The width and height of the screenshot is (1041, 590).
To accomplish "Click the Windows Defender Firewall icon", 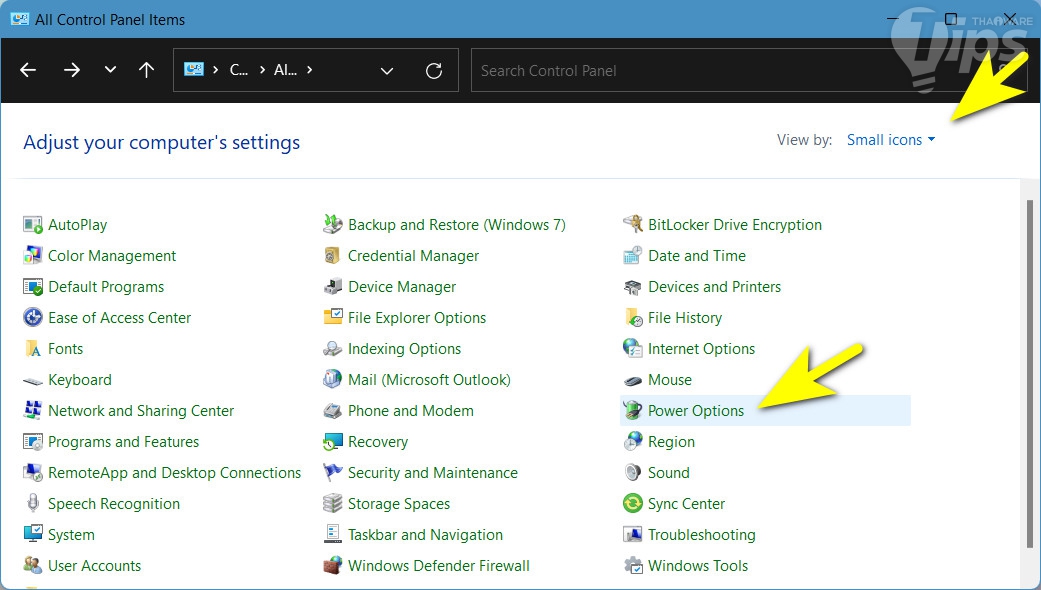I will pos(333,566).
